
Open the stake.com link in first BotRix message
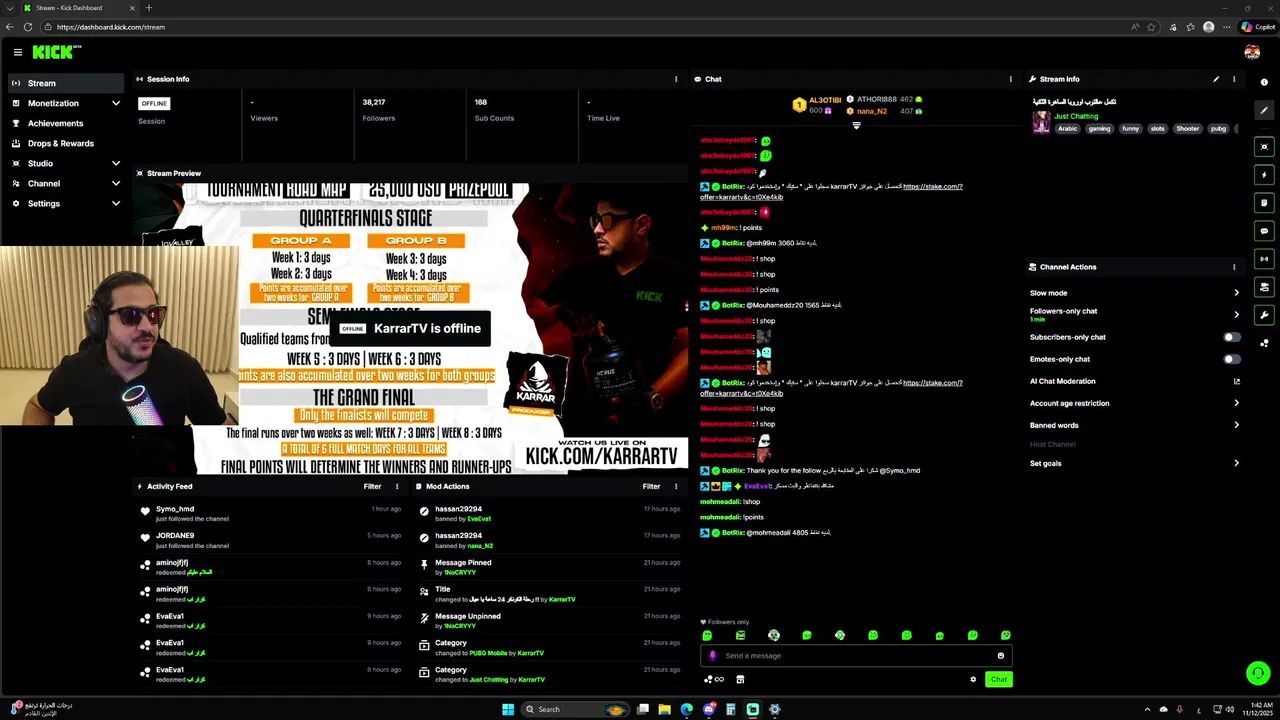tap(932, 187)
